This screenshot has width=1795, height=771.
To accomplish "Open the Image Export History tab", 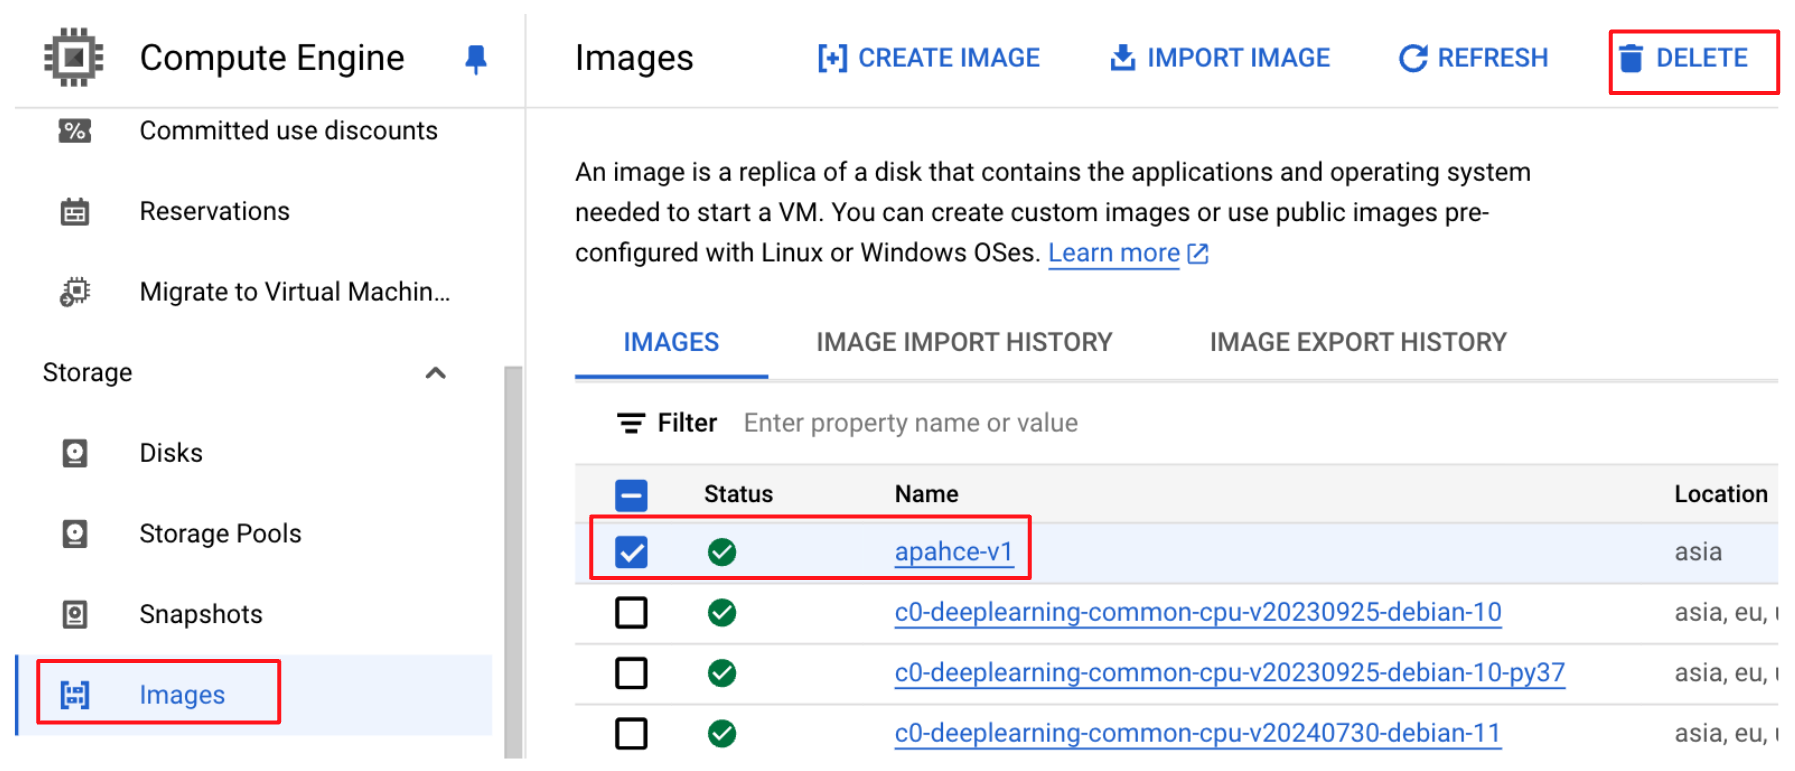I will 1357,343.
